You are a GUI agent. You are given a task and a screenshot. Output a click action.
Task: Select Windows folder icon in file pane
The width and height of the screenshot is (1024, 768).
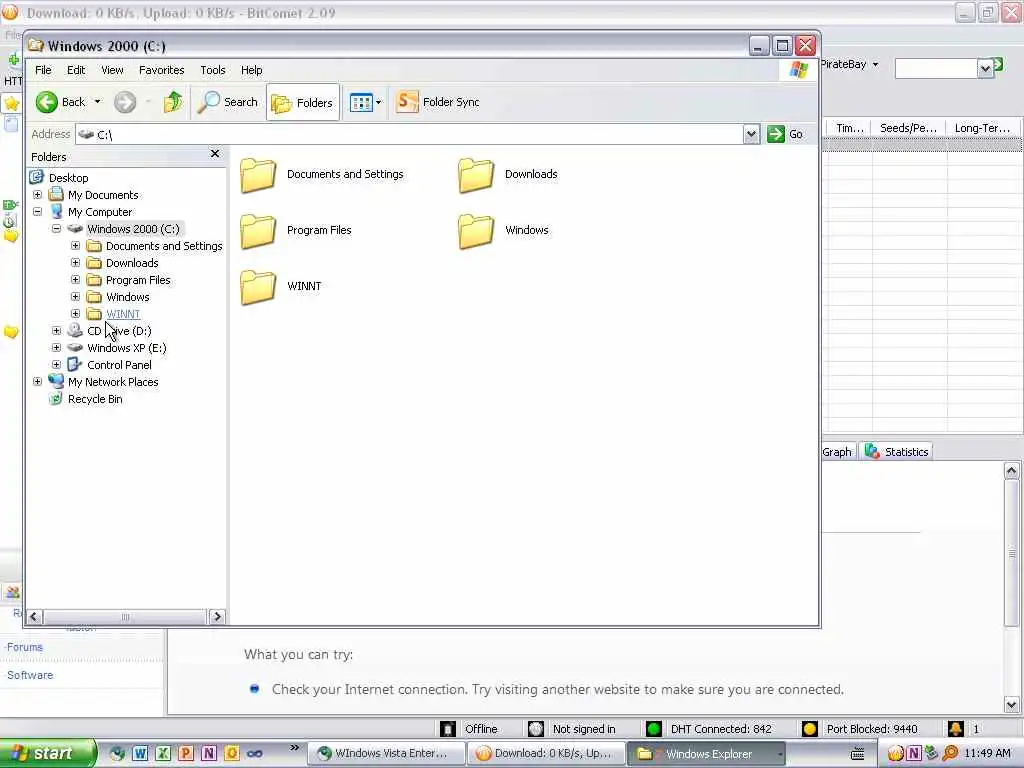tap(476, 231)
